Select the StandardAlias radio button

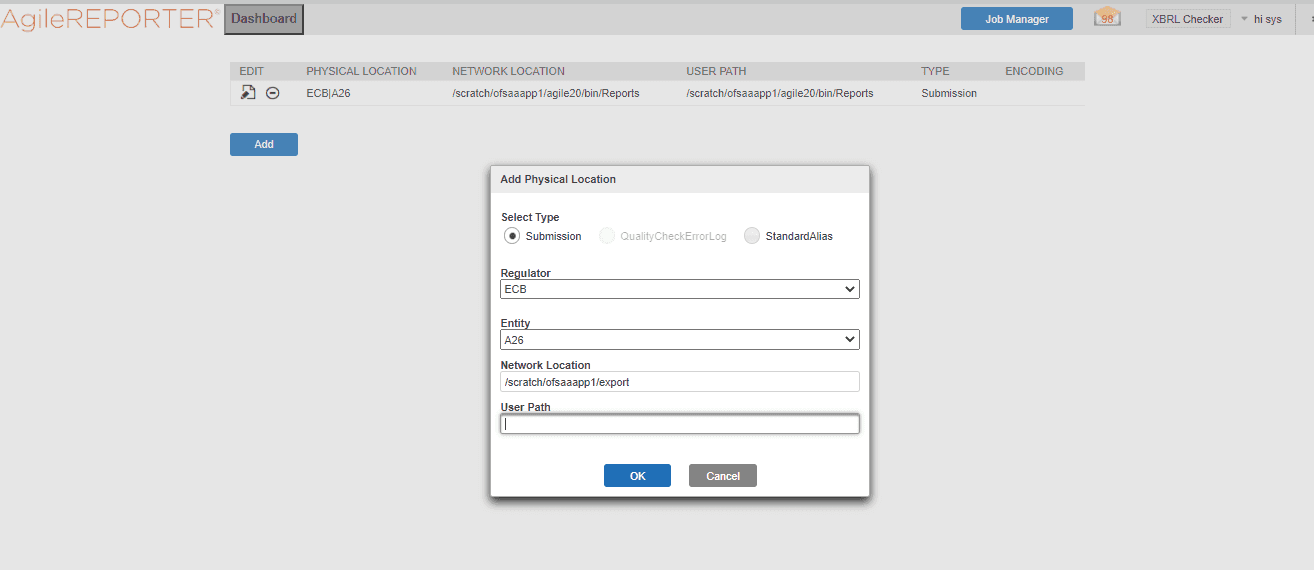pyautogui.click(x=752, y=236)
